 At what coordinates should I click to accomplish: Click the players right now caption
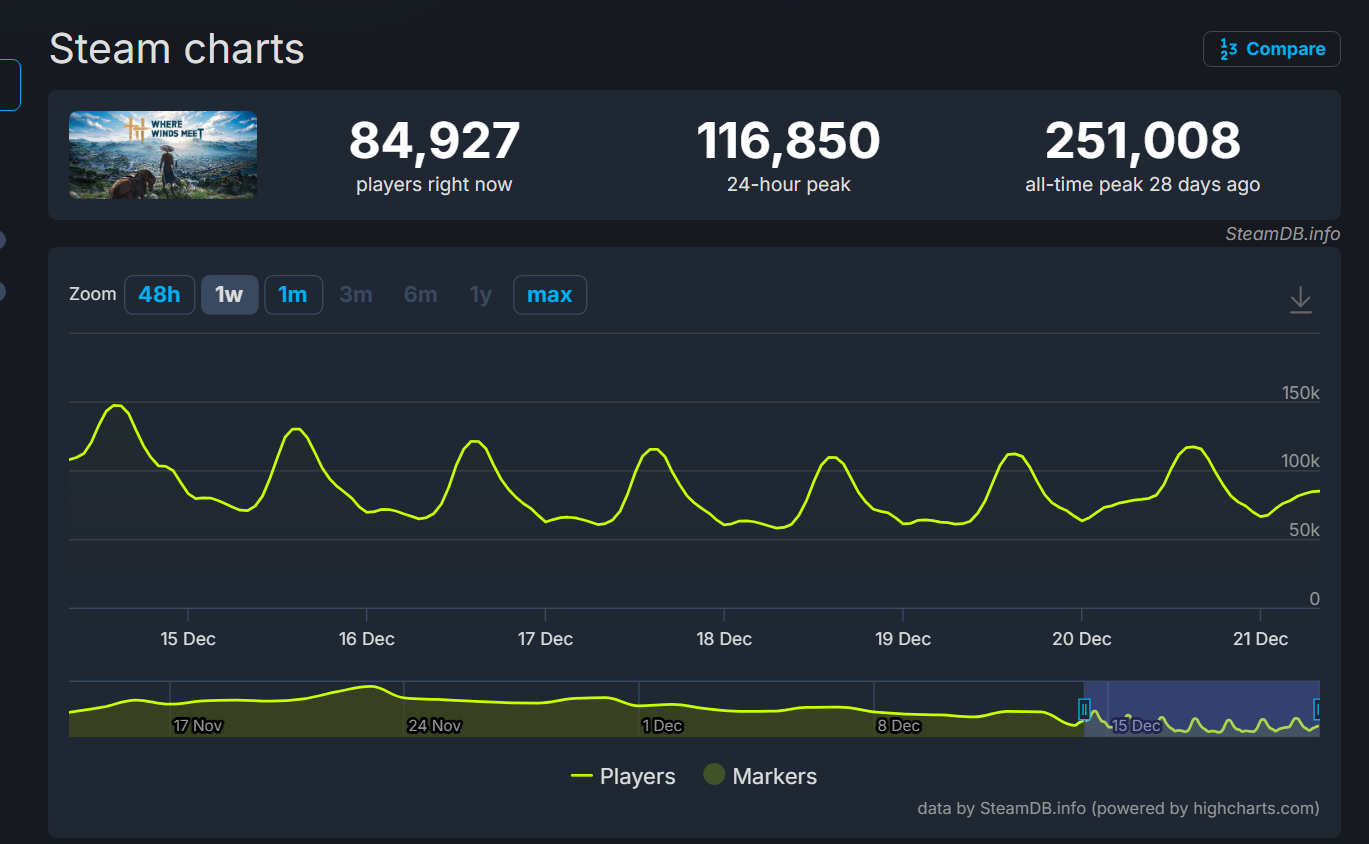pos(434,185)
